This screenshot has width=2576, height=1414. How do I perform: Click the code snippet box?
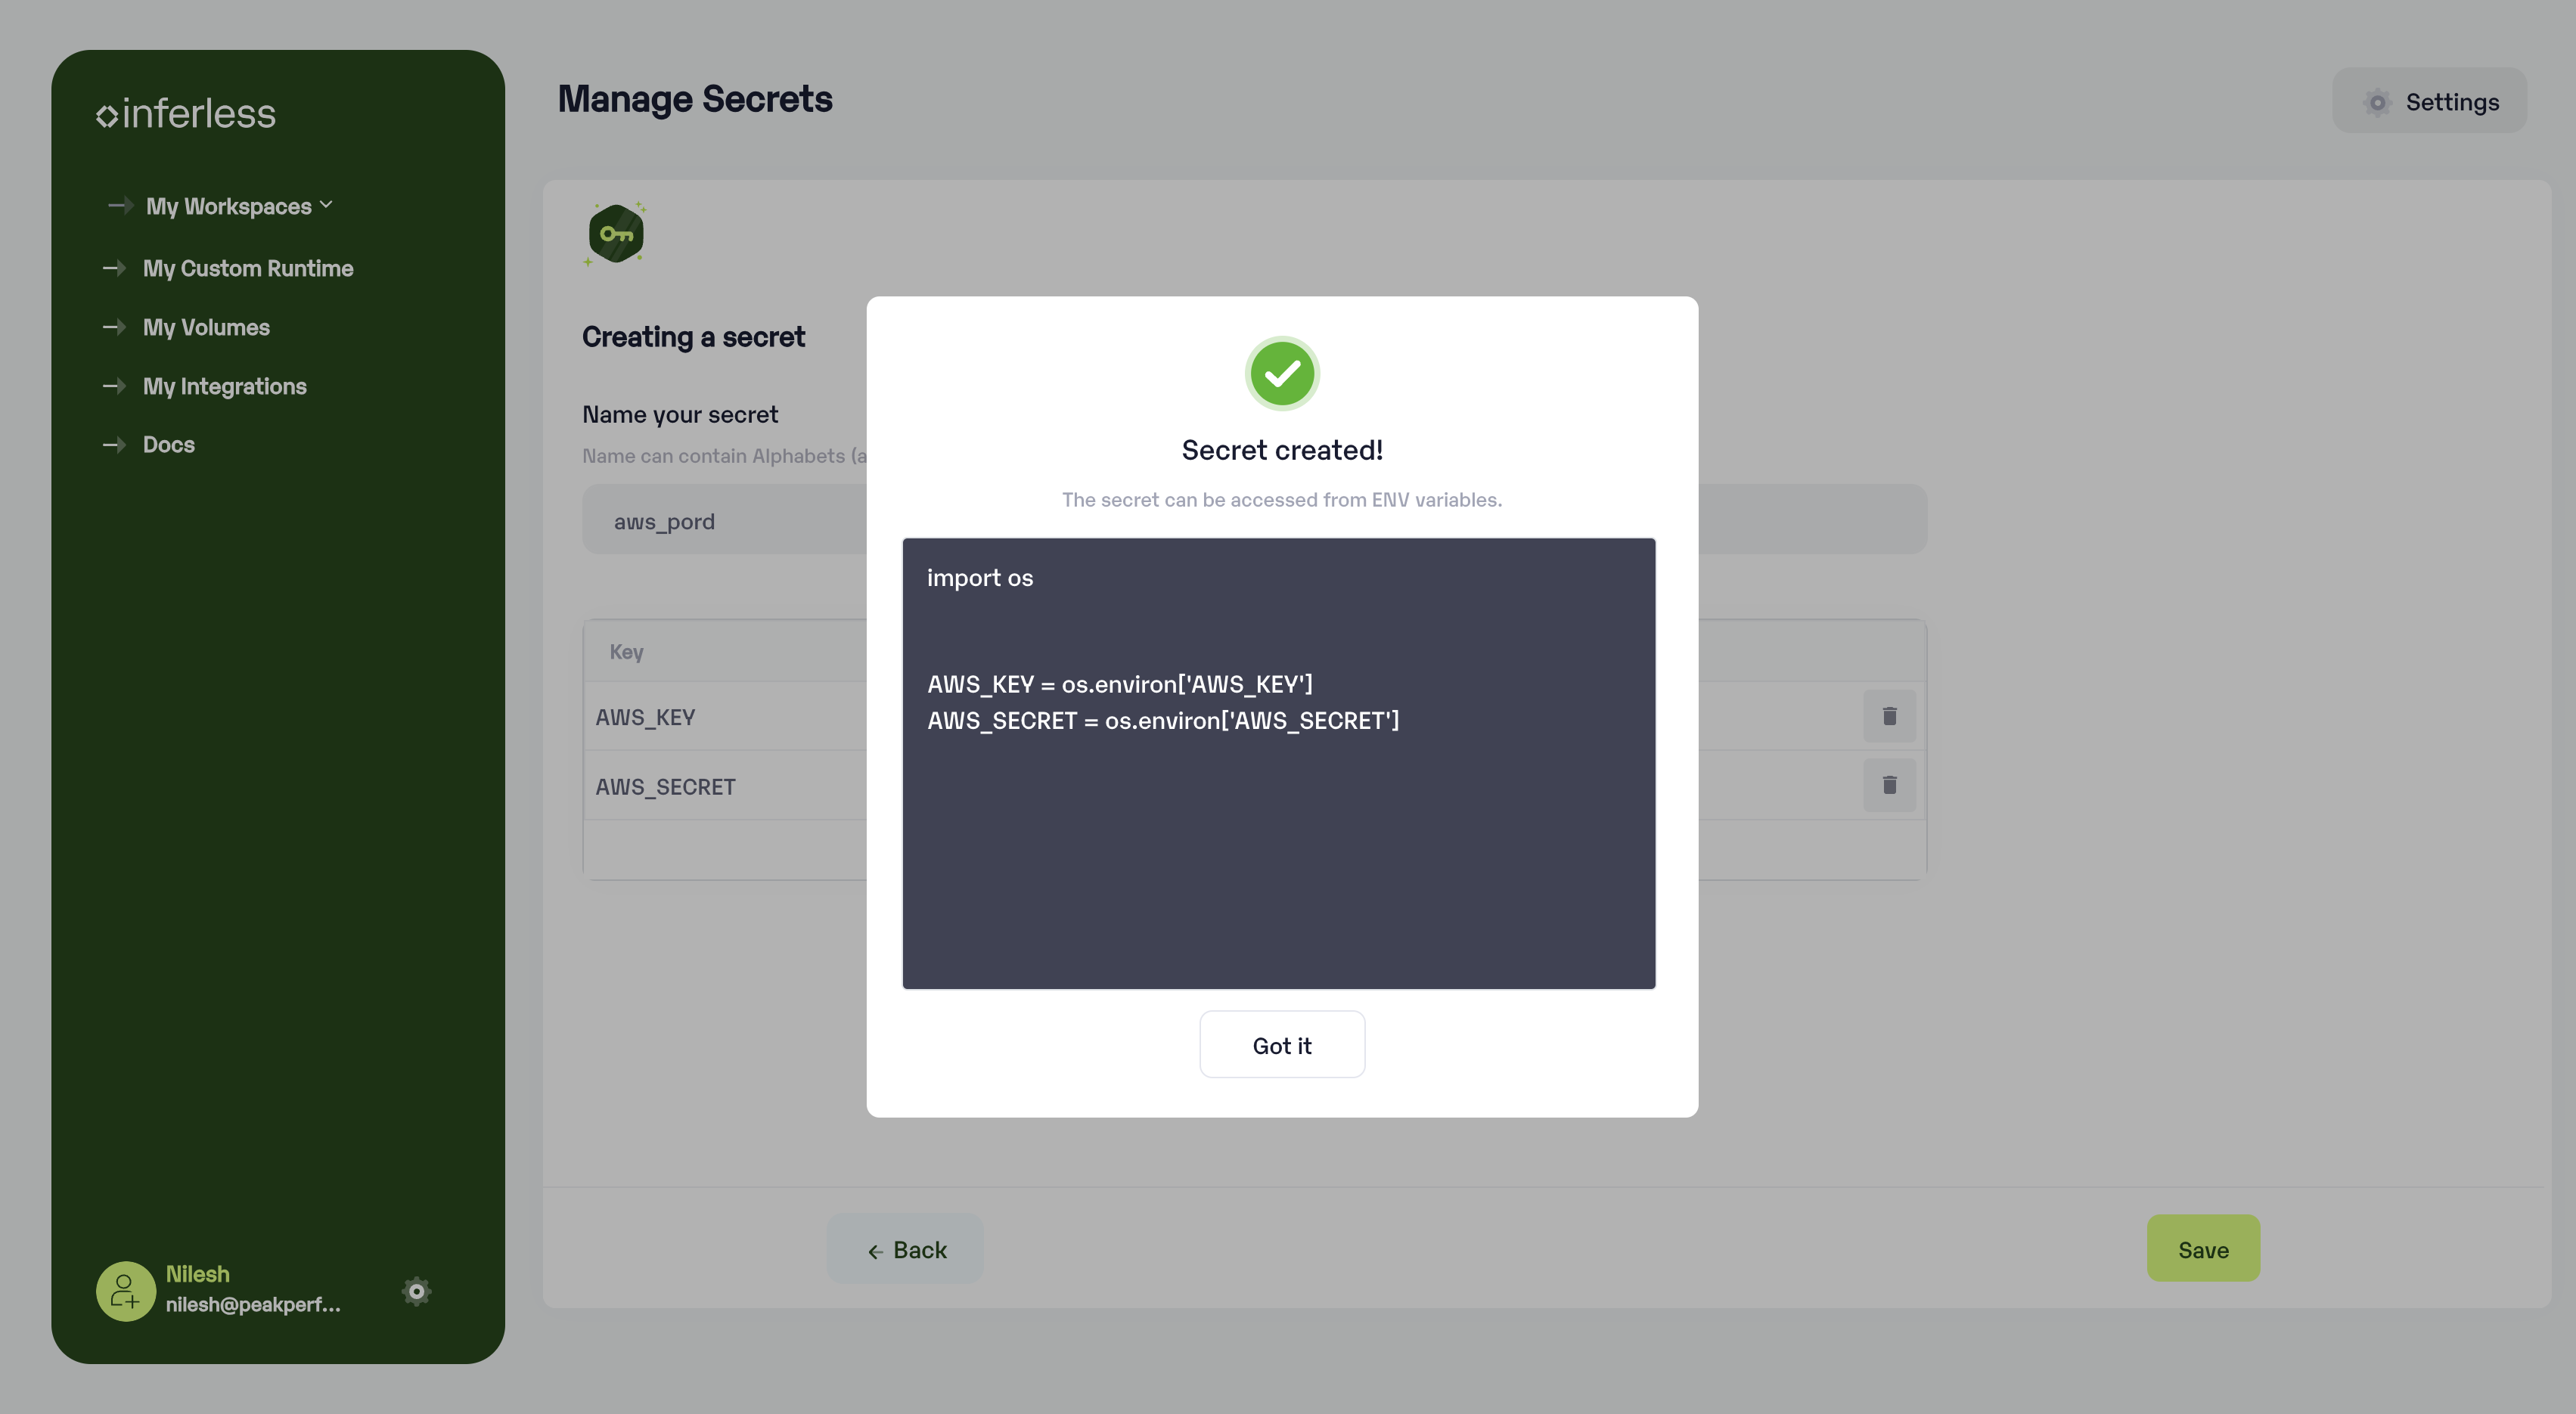[1279, 764]
